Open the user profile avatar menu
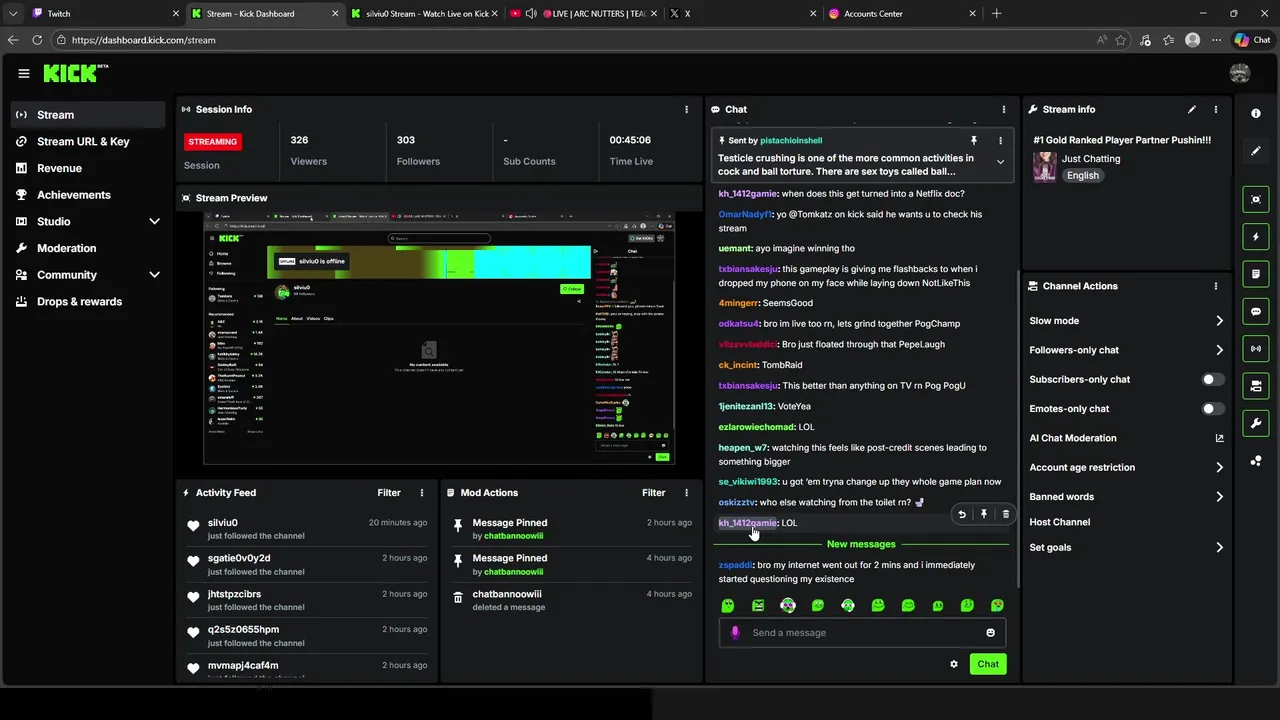Image resolution: width=1280 pixels, height=720 pixels. pyautogui.click(x=1240, y=73)
